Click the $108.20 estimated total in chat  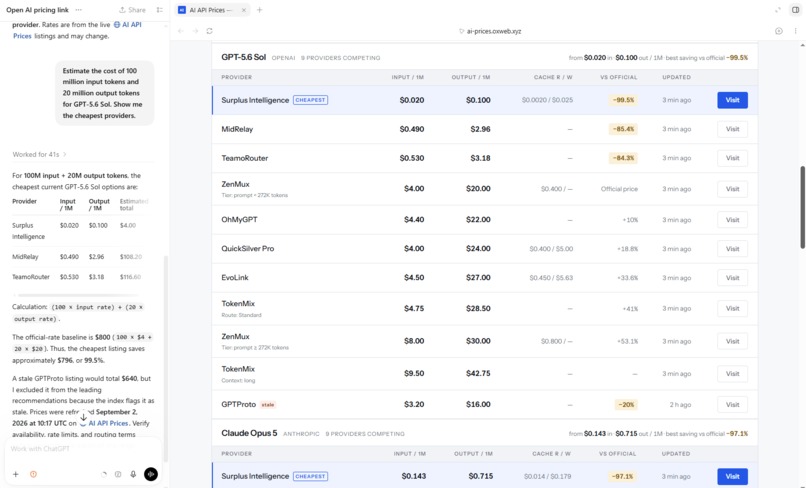[131, 257]
